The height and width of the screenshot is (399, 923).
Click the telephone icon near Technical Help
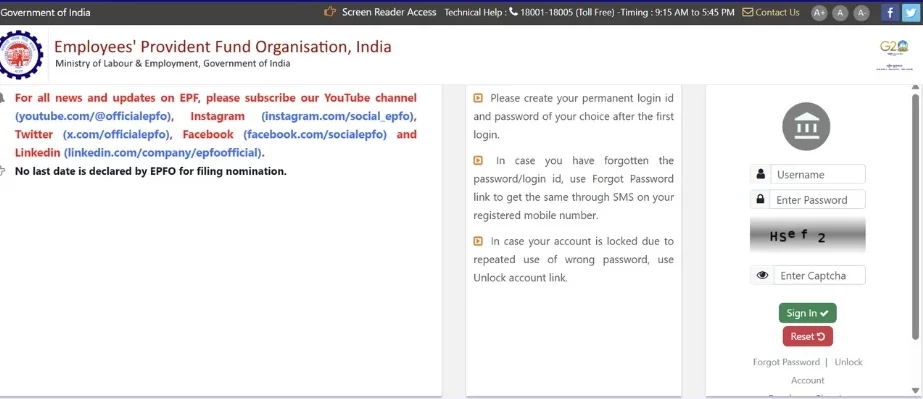[x=513, y=12]
